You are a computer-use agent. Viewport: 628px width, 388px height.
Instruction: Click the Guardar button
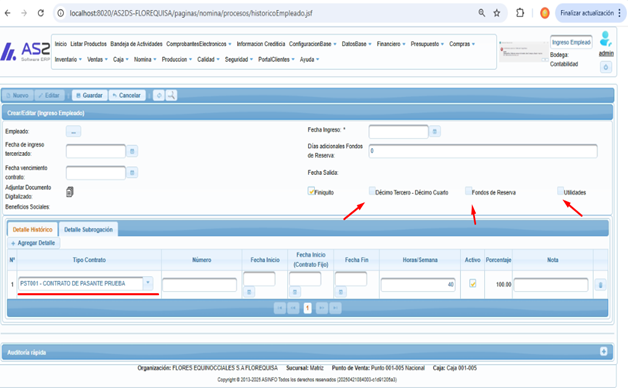click(90, 95)
